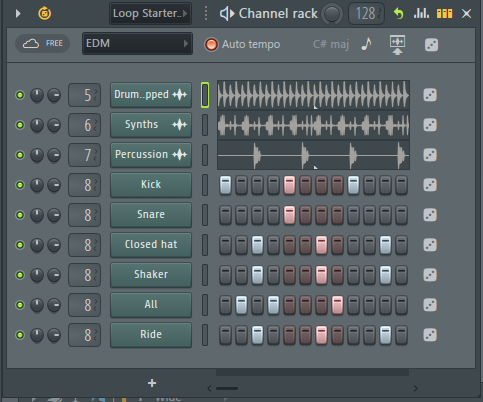Select the Closed hat channel button
This screenshot has height=402, width=483.
[151, 245]
